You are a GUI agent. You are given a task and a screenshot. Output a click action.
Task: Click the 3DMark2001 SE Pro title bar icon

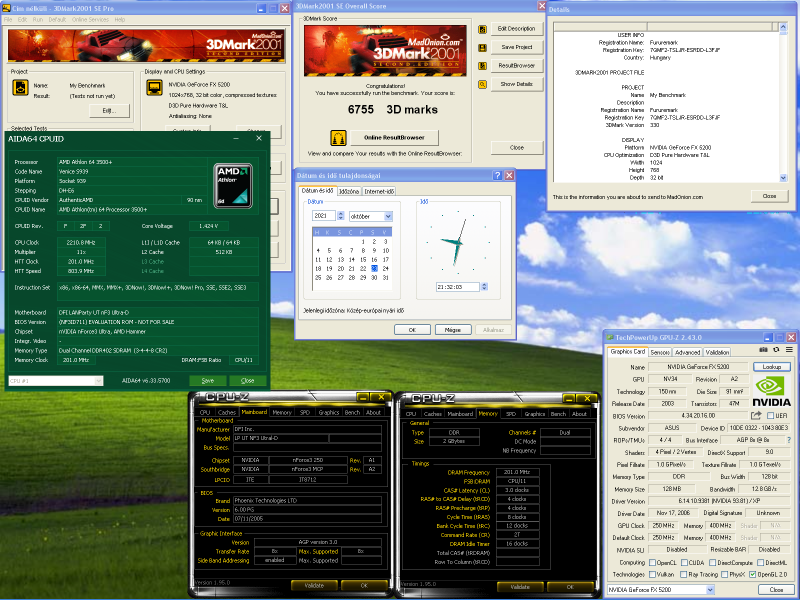(6, 8)
